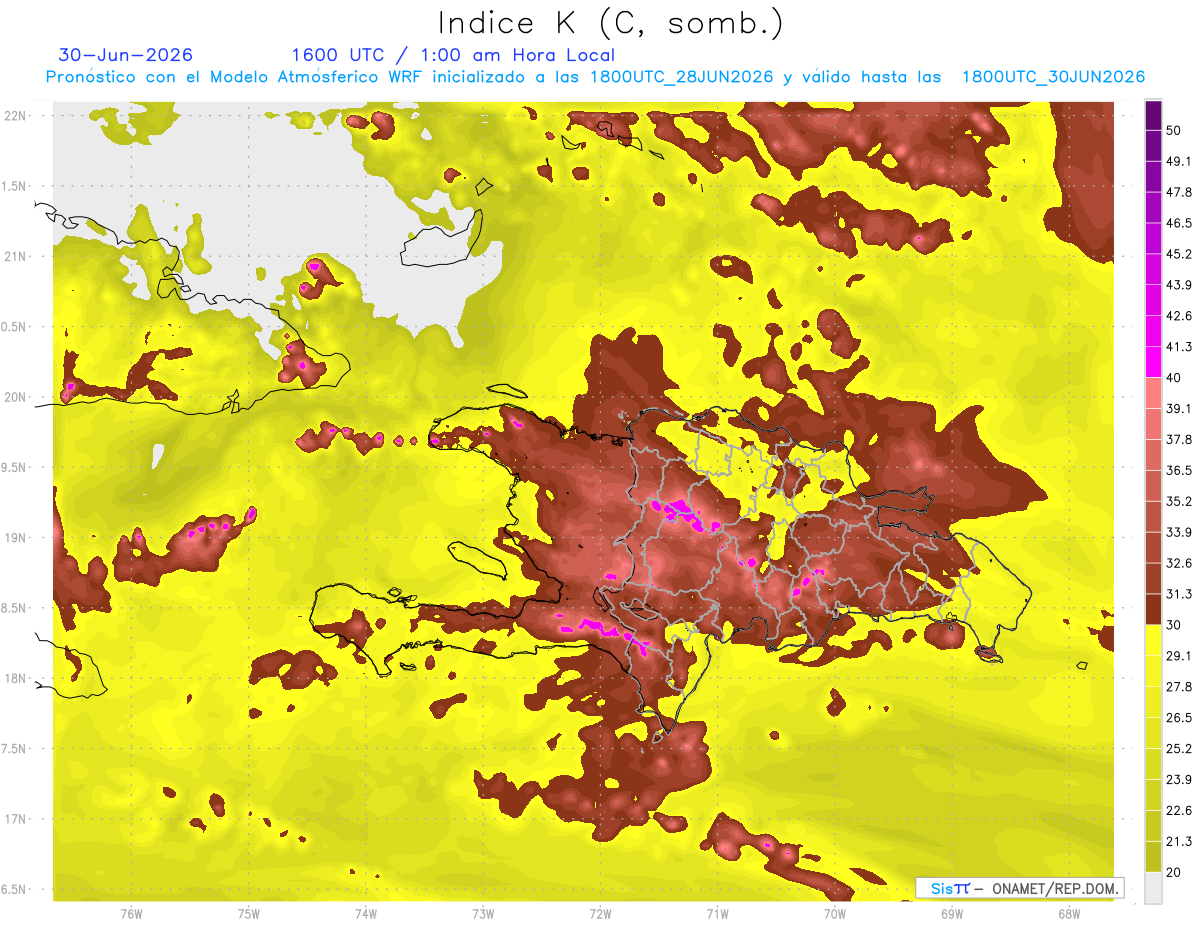Click colorbar value "26.5"

click(x=1179, y=718)
